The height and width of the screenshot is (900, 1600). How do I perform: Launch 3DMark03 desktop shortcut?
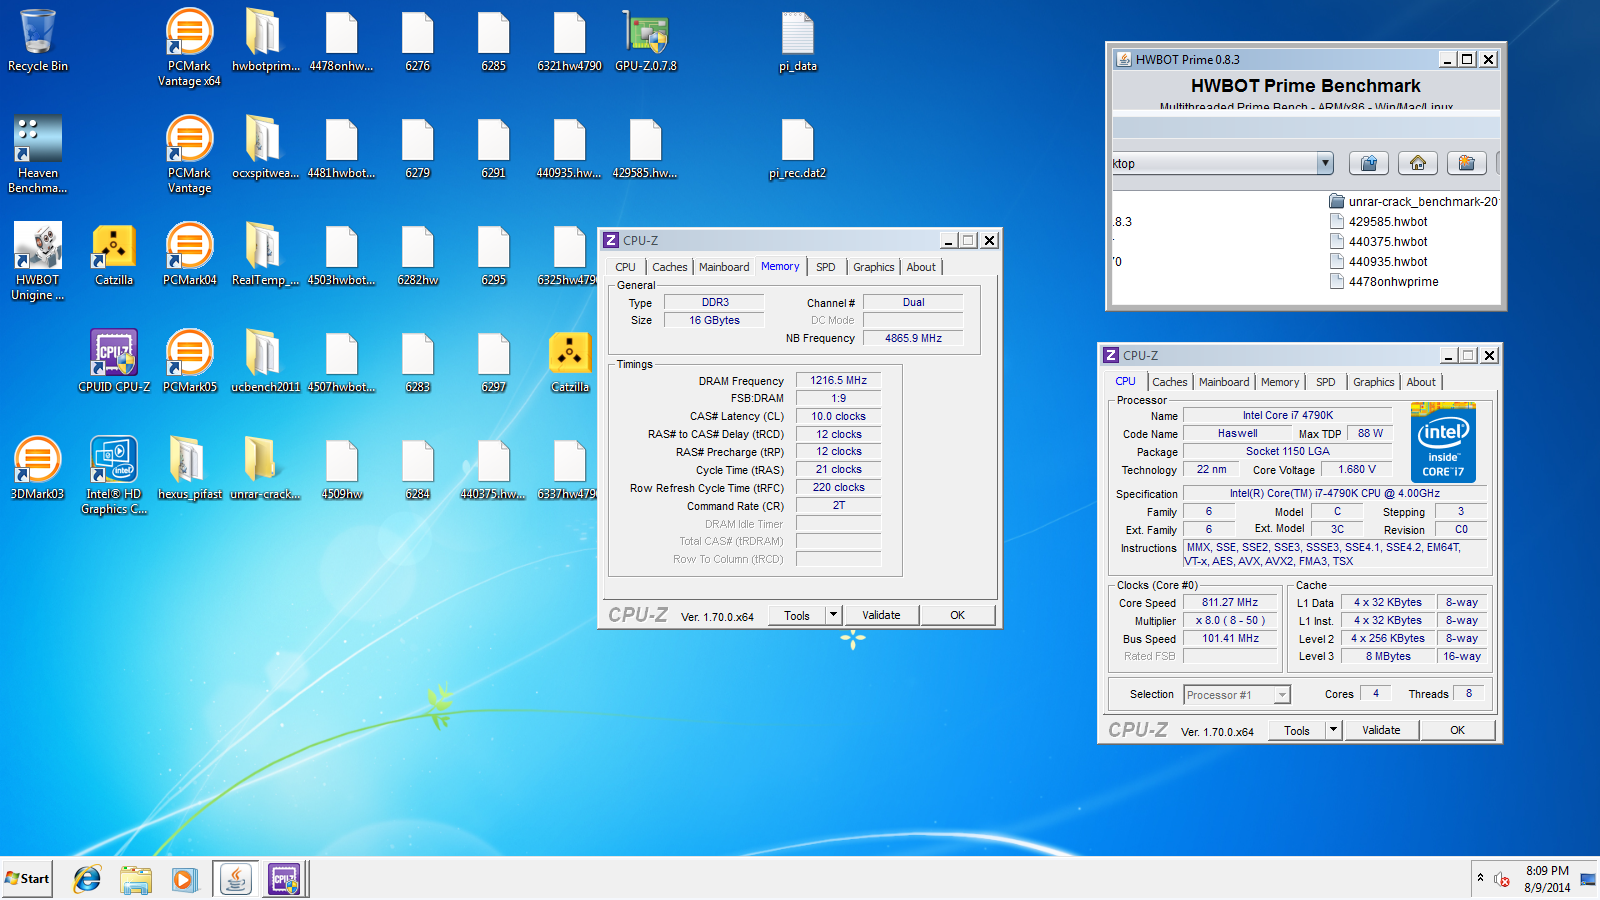click(x=38, y=468)
